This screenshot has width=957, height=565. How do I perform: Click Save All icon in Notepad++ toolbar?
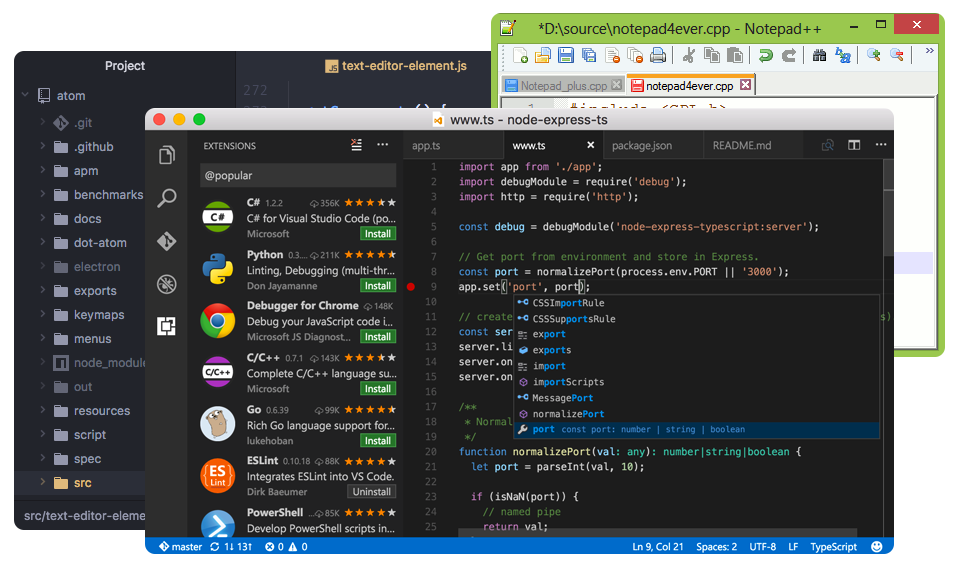click(x=589, y=56)
